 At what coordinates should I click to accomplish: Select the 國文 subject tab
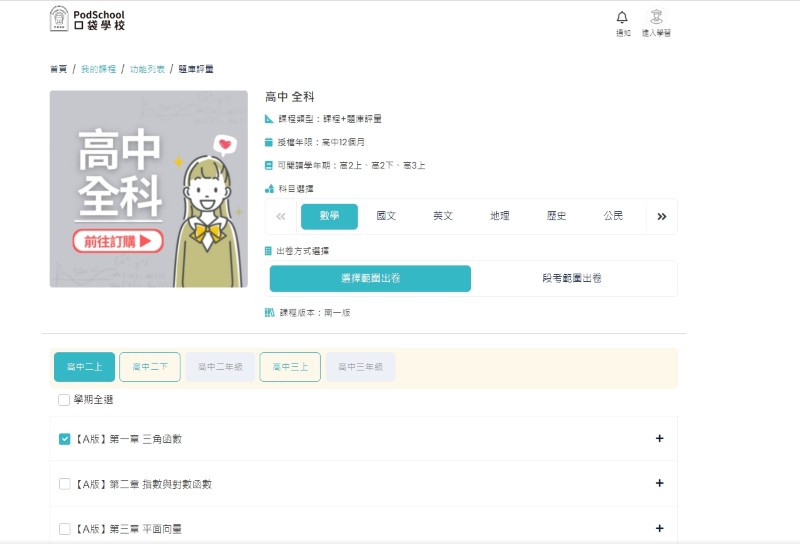click(x=386, y=216)
